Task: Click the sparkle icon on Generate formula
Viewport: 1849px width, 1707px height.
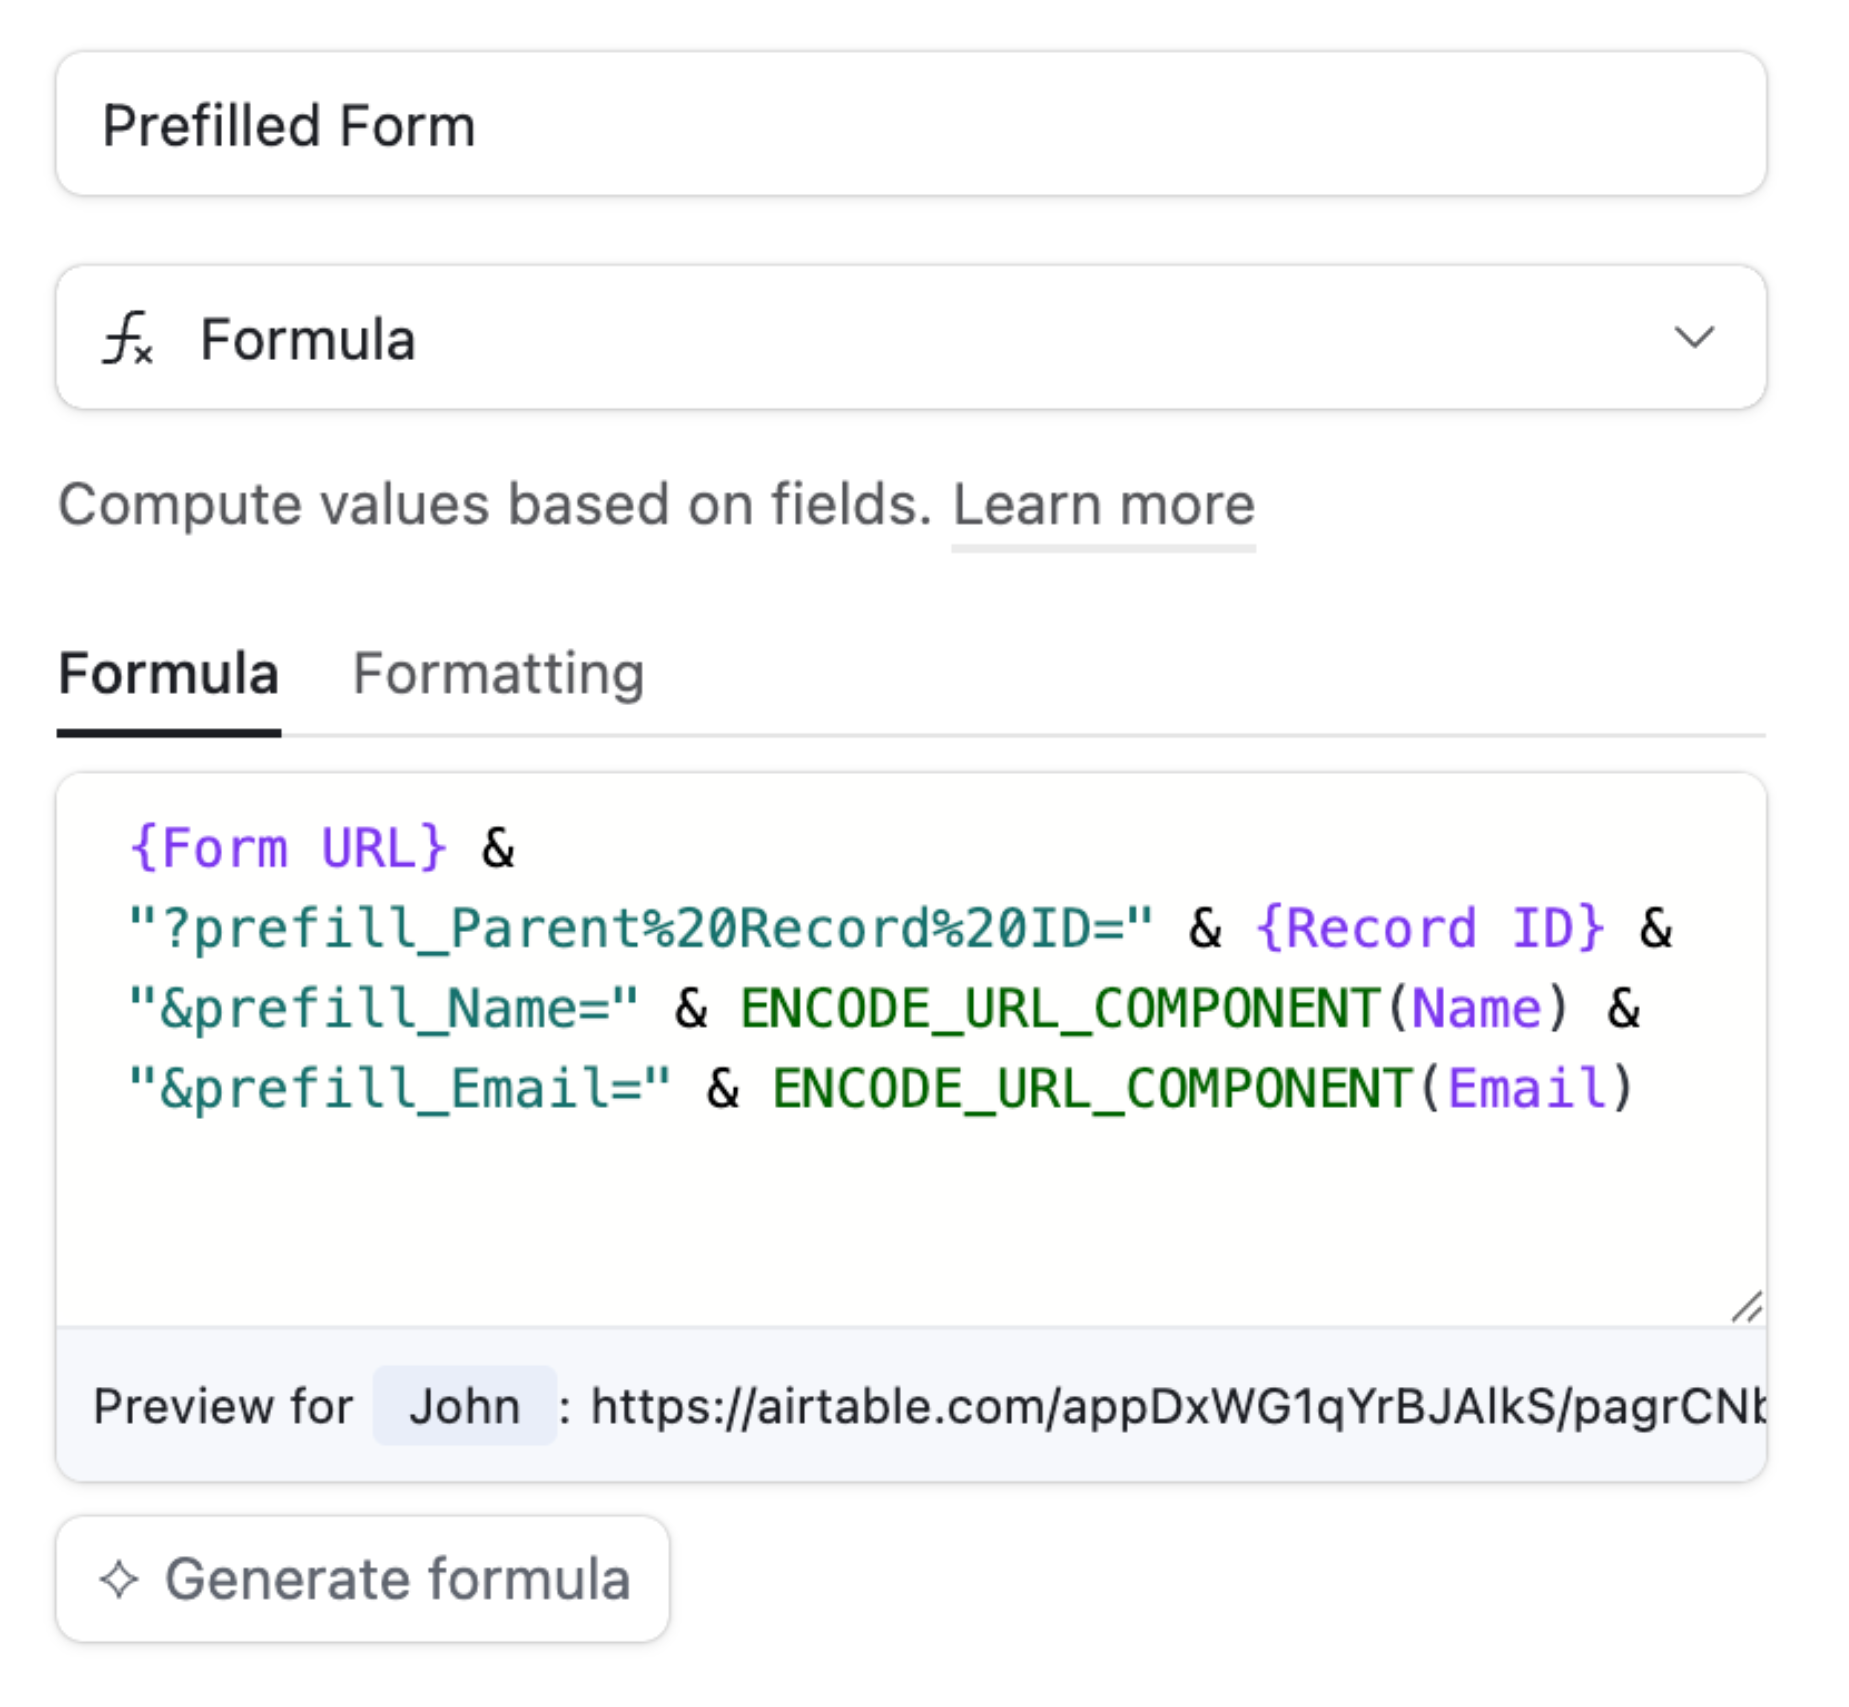Action: coord(120,1578)
